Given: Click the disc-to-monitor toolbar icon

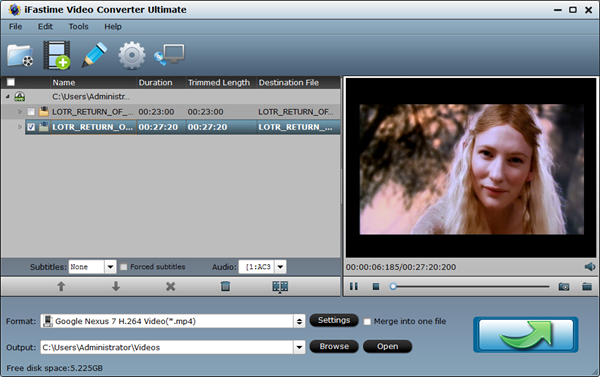Looking at the screenshot, I should pyautogui.click(x=169, y=55).
